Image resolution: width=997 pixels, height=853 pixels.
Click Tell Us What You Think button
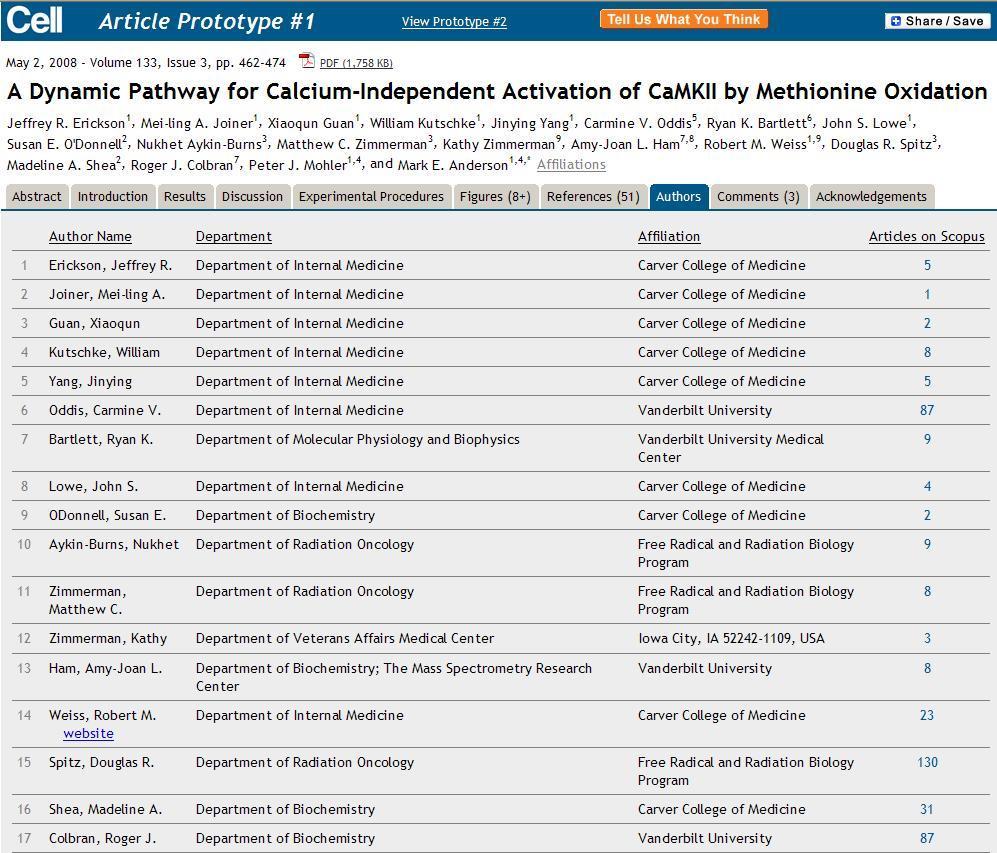point(684,19)
